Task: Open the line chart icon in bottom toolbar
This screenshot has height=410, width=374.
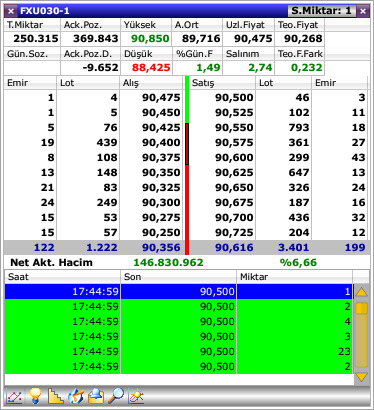Action: 15,397
